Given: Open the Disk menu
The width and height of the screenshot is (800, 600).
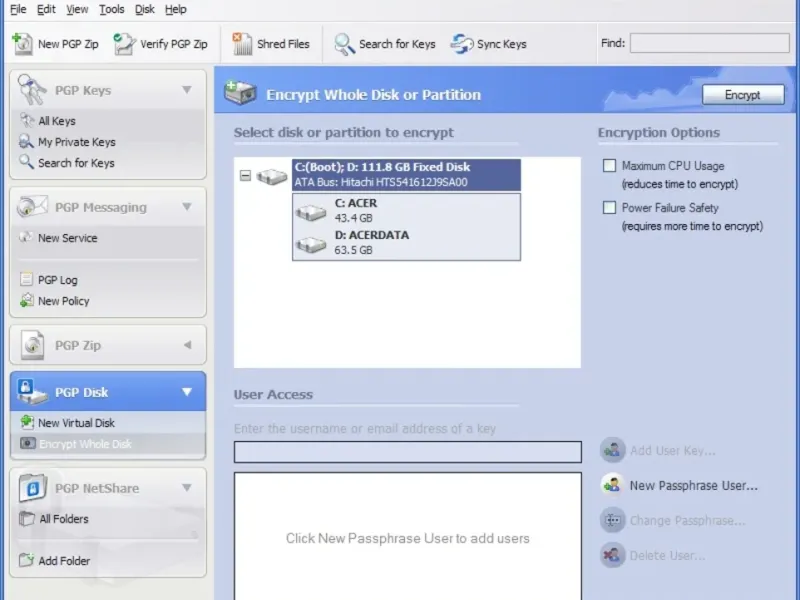Looking at the screenshot, I should click(144, 9).
